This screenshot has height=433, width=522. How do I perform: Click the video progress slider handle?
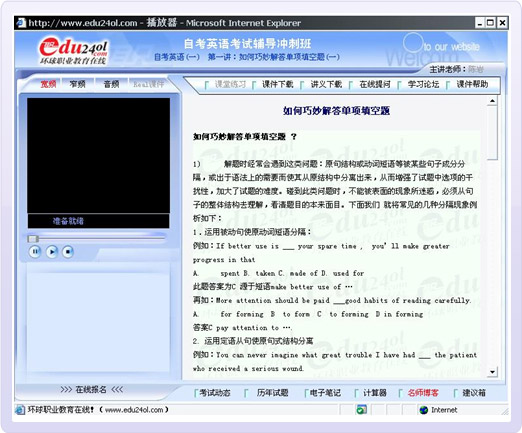(x=33, y=239)
